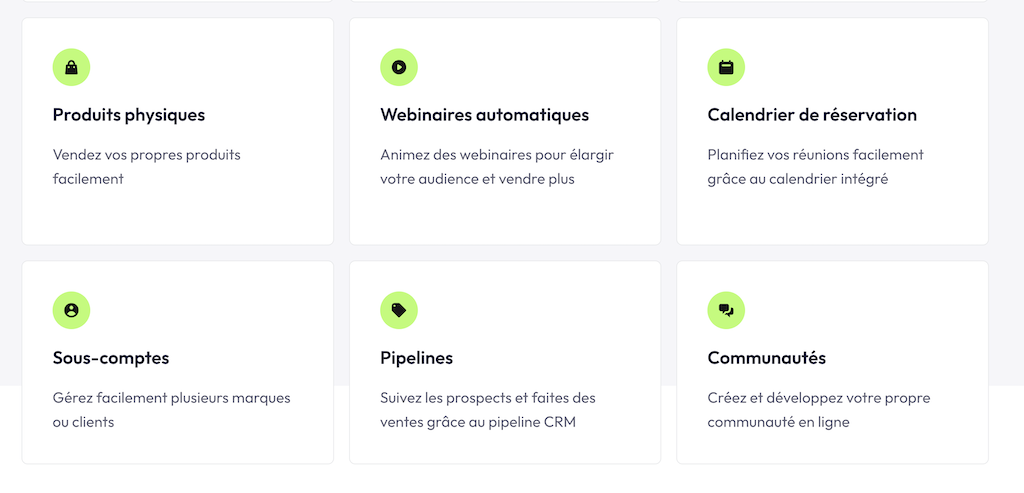Click 'grâce au calendrier intégré' text line

[797, 179]
